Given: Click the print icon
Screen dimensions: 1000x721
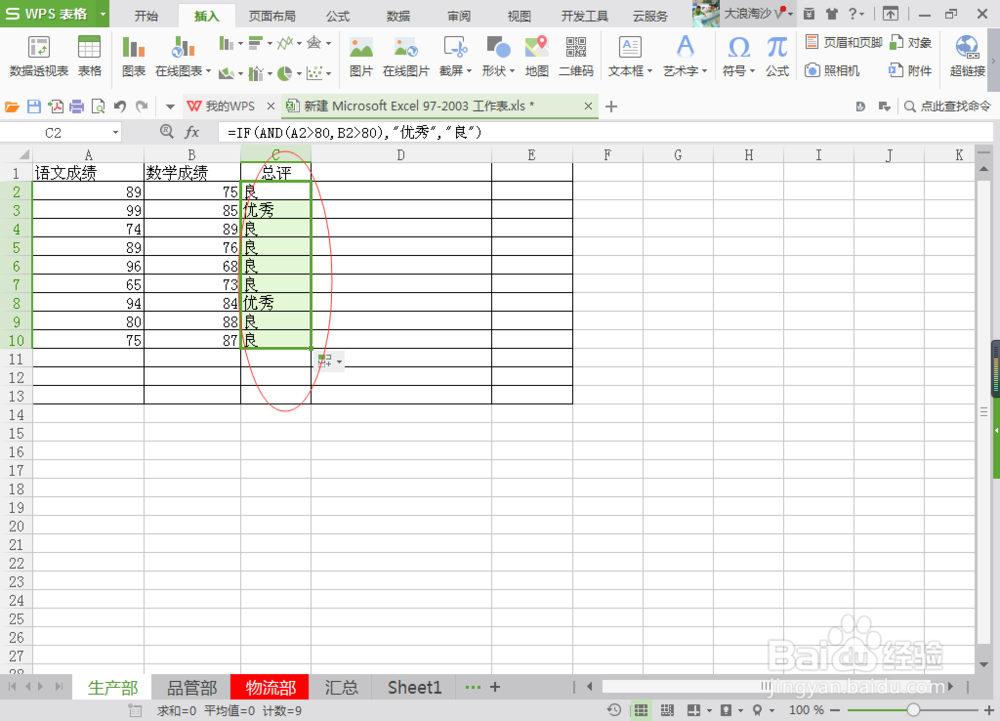Looking at the screenshot, I should pos(77,106).
